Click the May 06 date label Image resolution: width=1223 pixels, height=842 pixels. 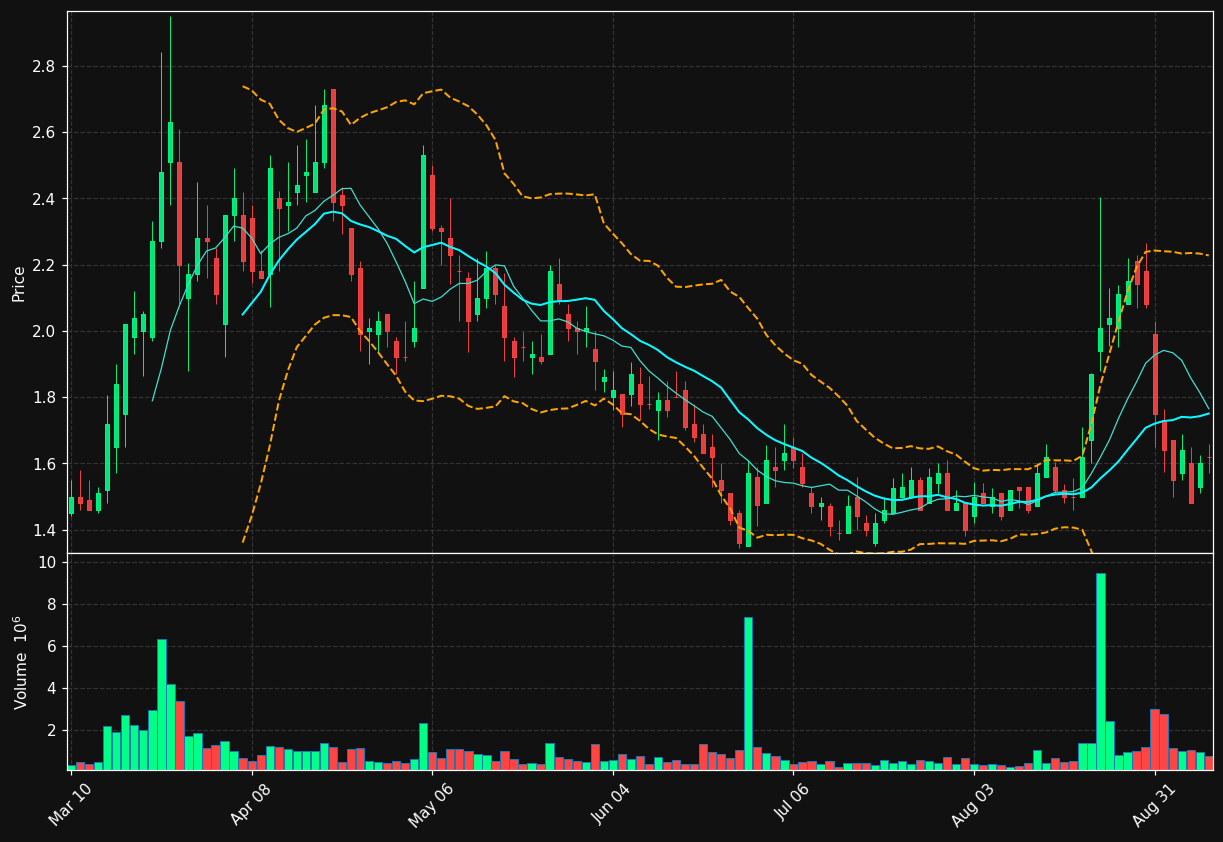click(x=430, y=805)
